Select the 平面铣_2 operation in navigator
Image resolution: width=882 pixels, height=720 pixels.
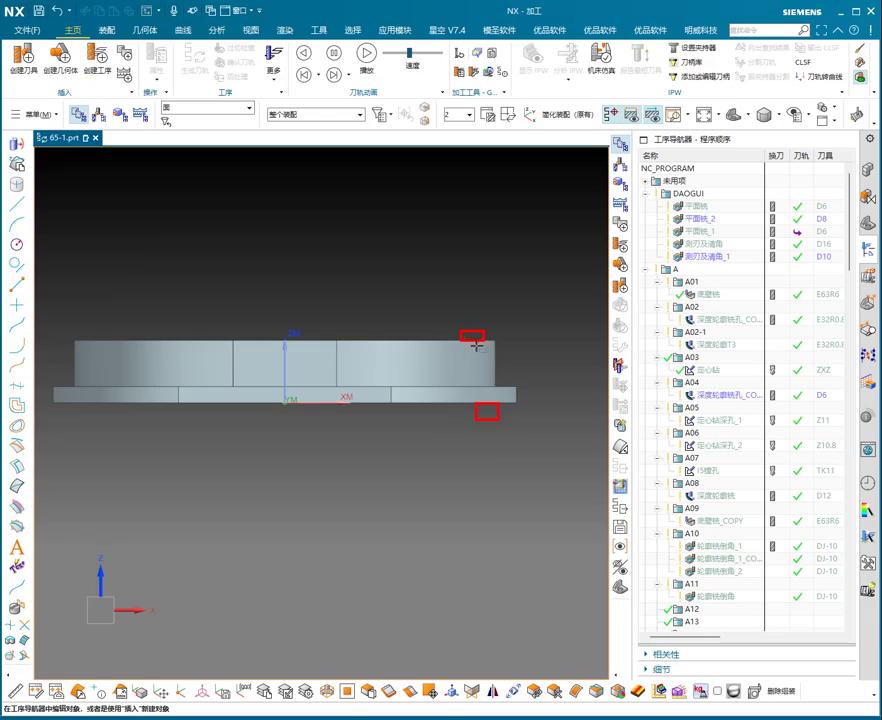[x=699, y=219]
